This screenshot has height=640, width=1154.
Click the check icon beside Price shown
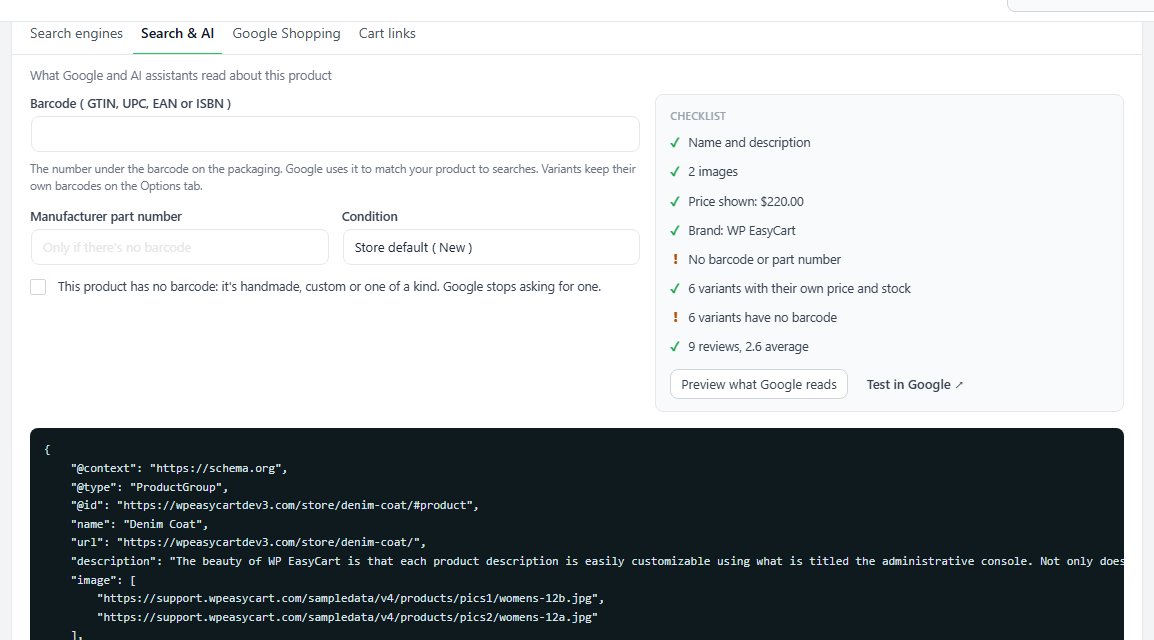tap(675, 202)
